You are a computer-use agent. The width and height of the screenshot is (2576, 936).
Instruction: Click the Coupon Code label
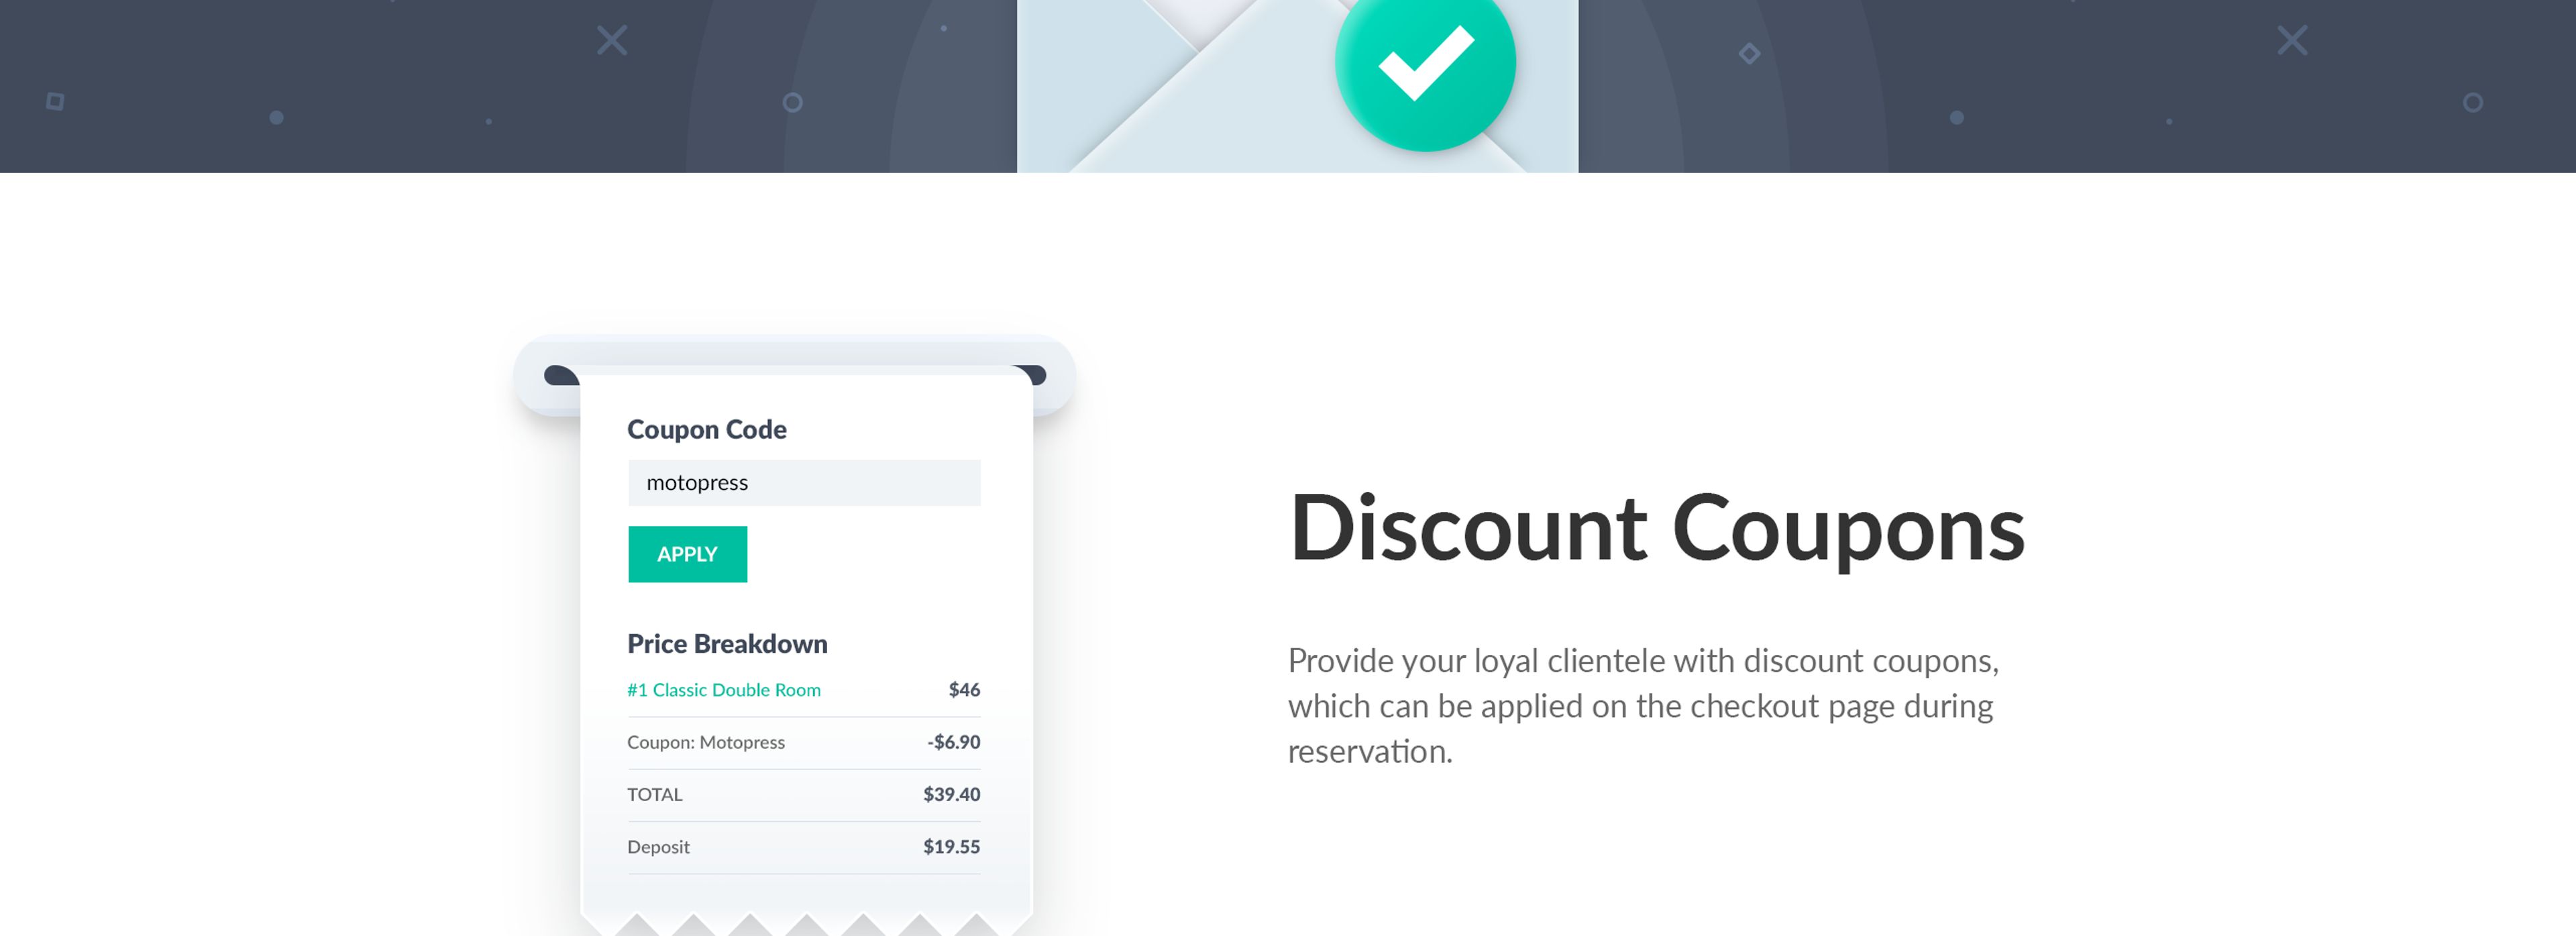706,430
